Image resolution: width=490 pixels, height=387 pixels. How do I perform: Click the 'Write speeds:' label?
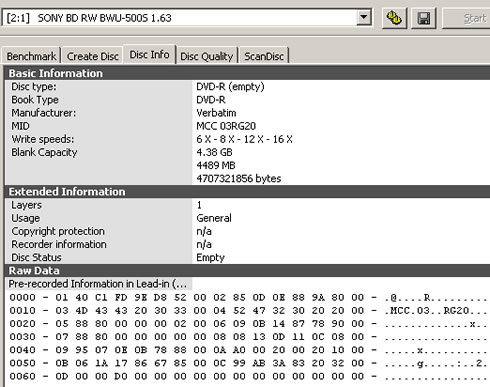[x=43, y=139]
